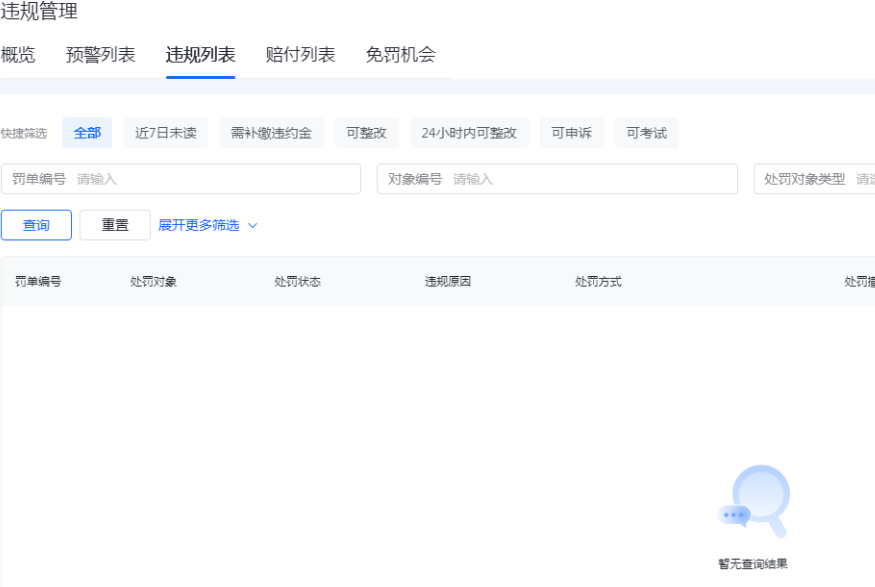Apply 24小时内可整改 quick filter
The height and width of the screenshot is (587, 875).
(x=469, y=133)
